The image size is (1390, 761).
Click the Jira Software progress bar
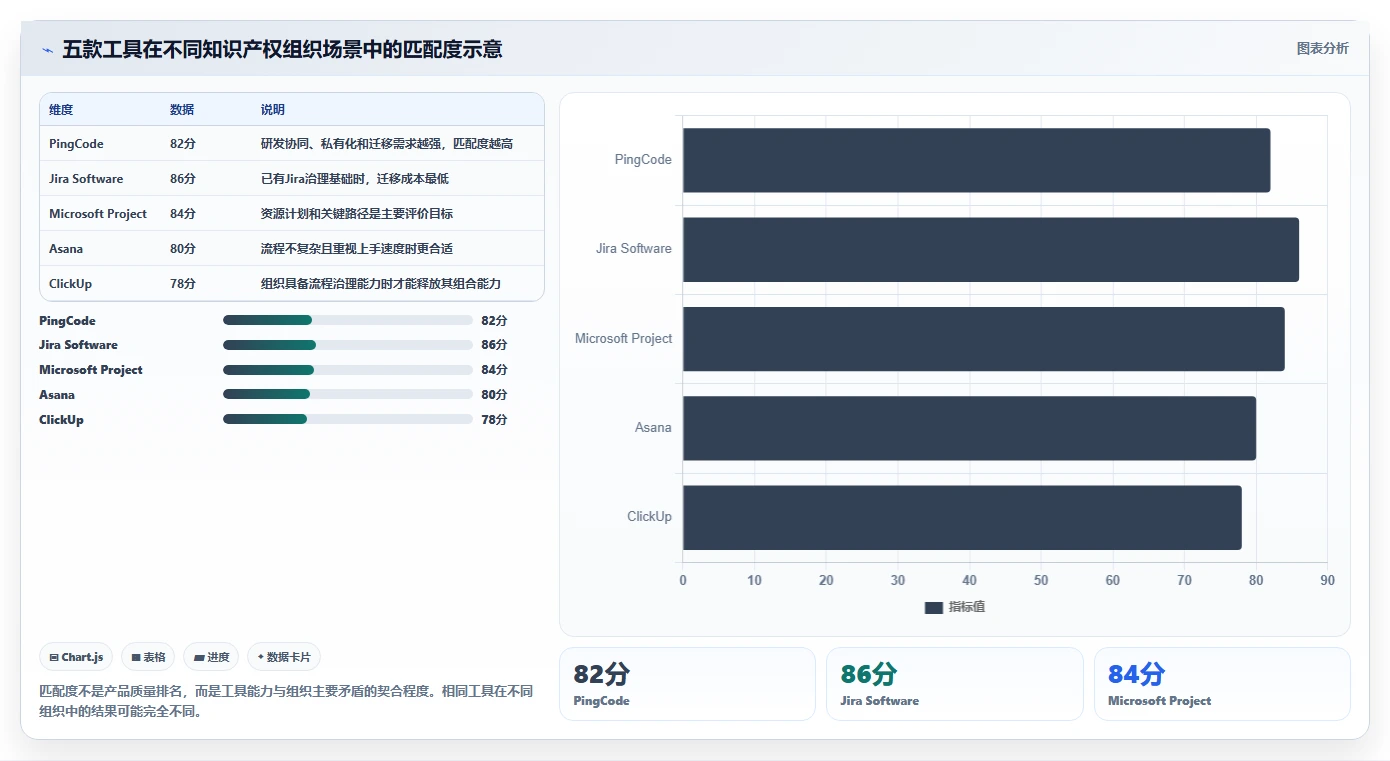(x=348, y=345)
